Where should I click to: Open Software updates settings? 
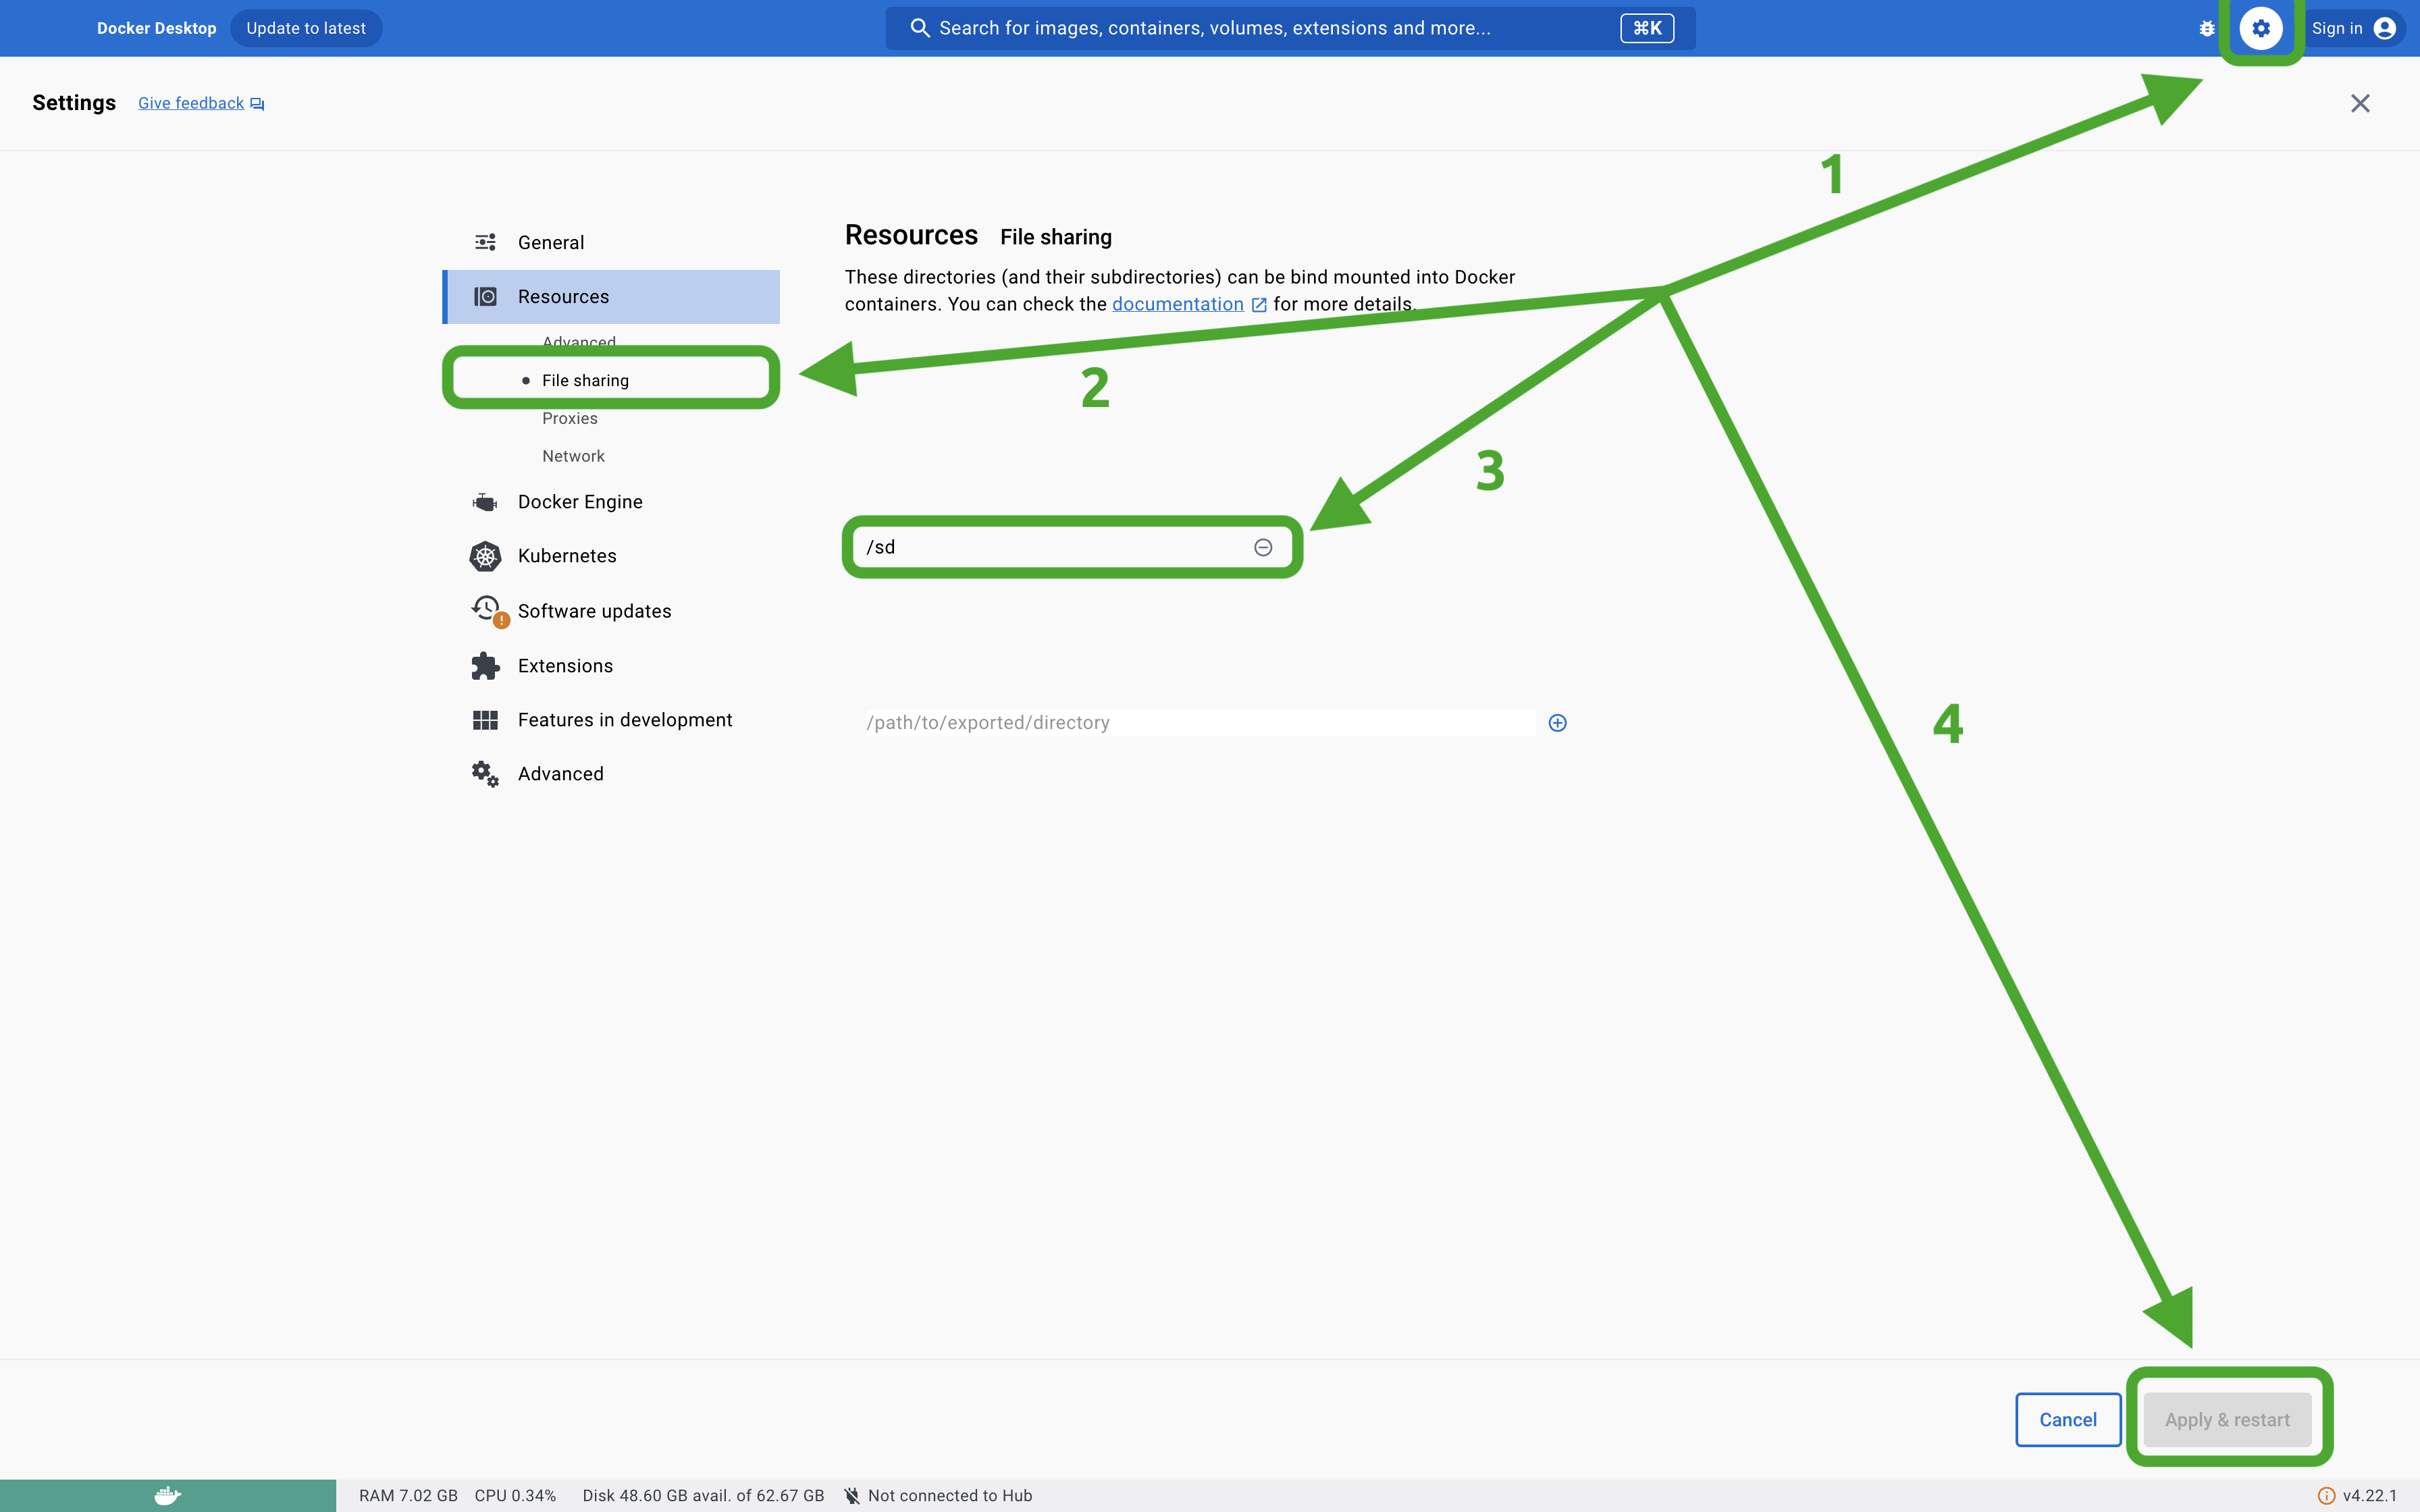(x=611, y=611)
